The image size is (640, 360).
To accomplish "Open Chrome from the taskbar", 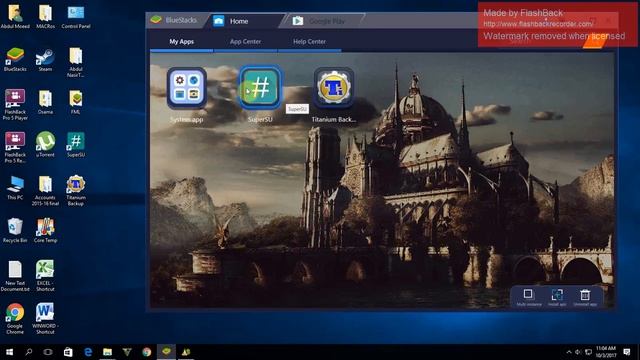I will [147, 352].
